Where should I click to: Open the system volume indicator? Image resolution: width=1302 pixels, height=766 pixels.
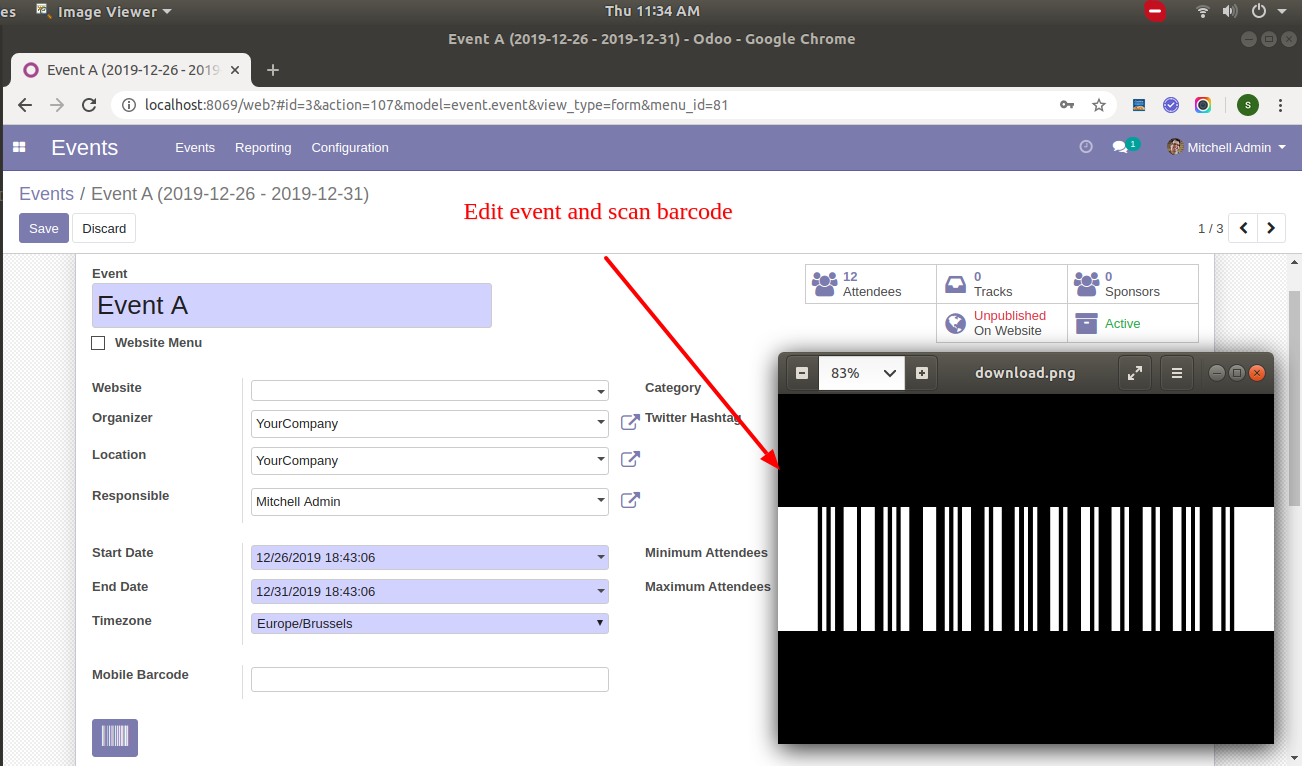tap(1230, 11)
